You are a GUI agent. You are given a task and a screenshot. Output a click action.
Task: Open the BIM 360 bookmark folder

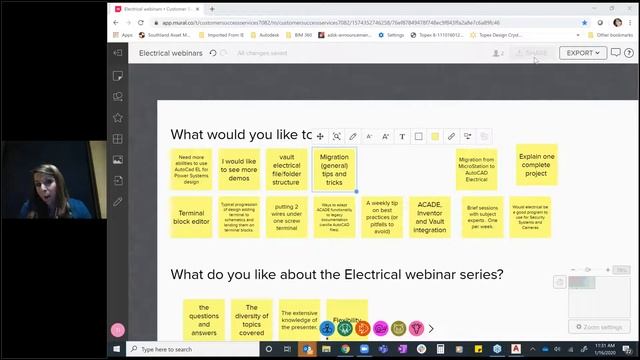pyautogui.click(x=299, y=35)
